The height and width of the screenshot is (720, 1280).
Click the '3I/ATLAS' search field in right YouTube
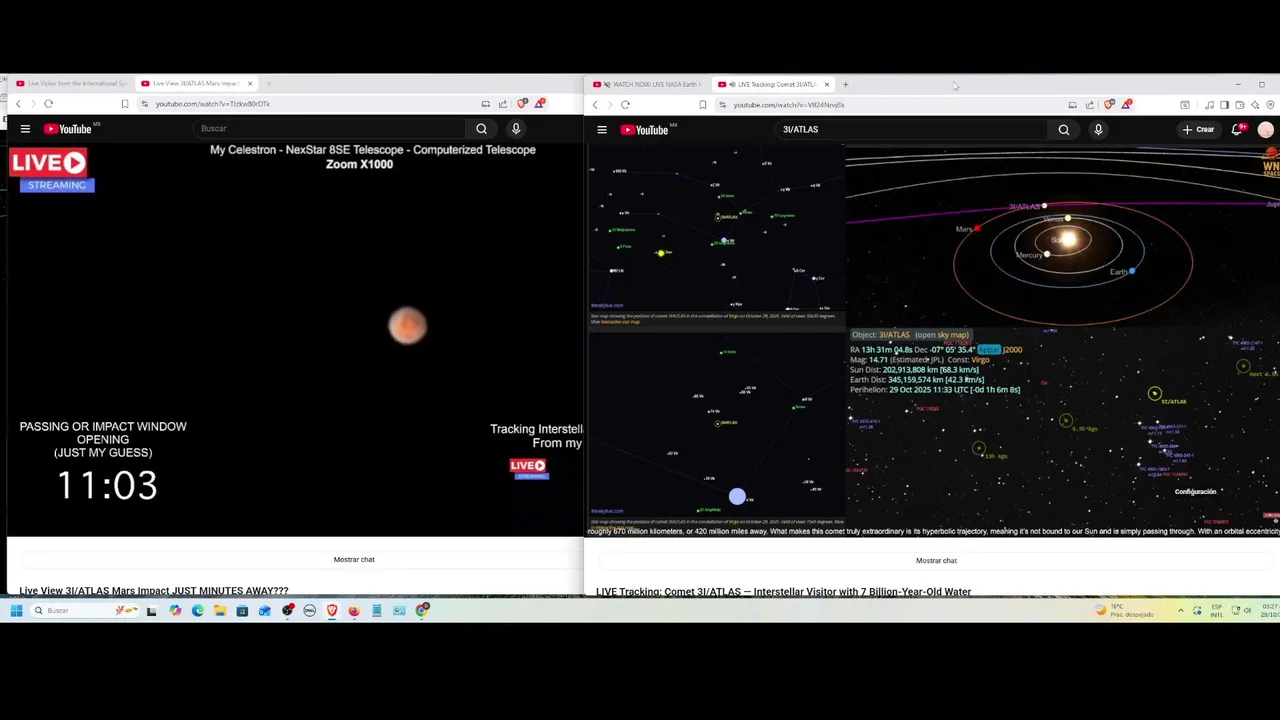pyautogui.click(x=912, y=129)
